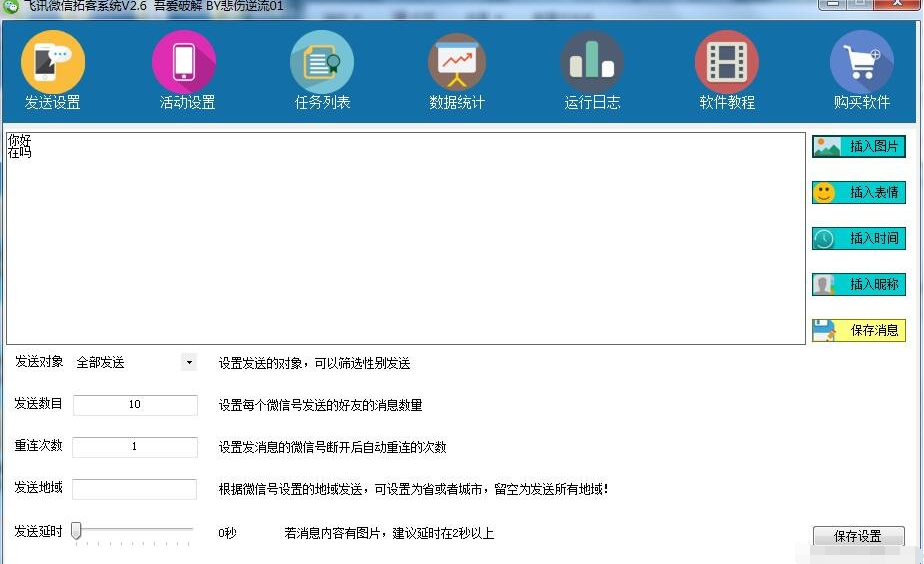Click the 全部发送 selected value text
The image size is (924, 564).
click(x=101, y=362)
